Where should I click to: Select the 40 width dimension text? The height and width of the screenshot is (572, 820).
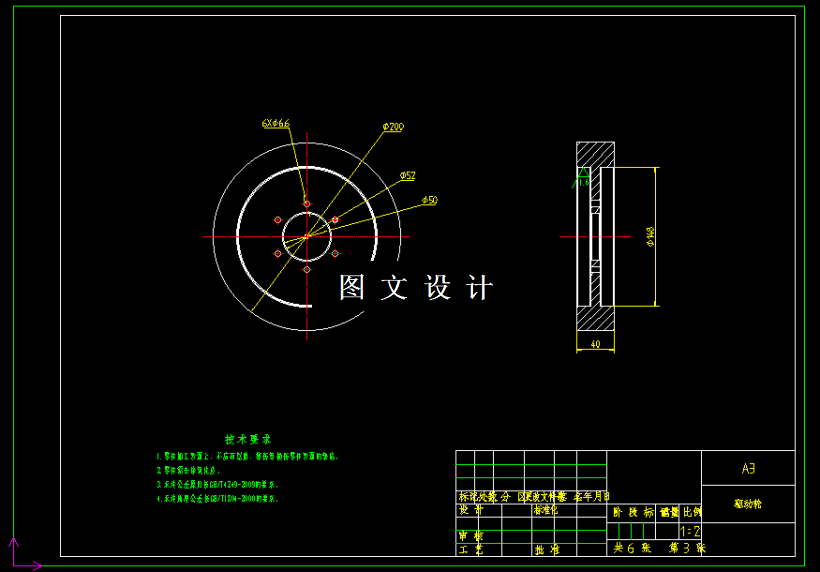595,344
